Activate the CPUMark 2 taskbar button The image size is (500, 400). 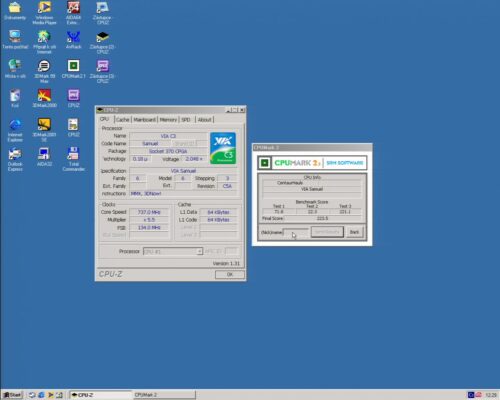164,395
